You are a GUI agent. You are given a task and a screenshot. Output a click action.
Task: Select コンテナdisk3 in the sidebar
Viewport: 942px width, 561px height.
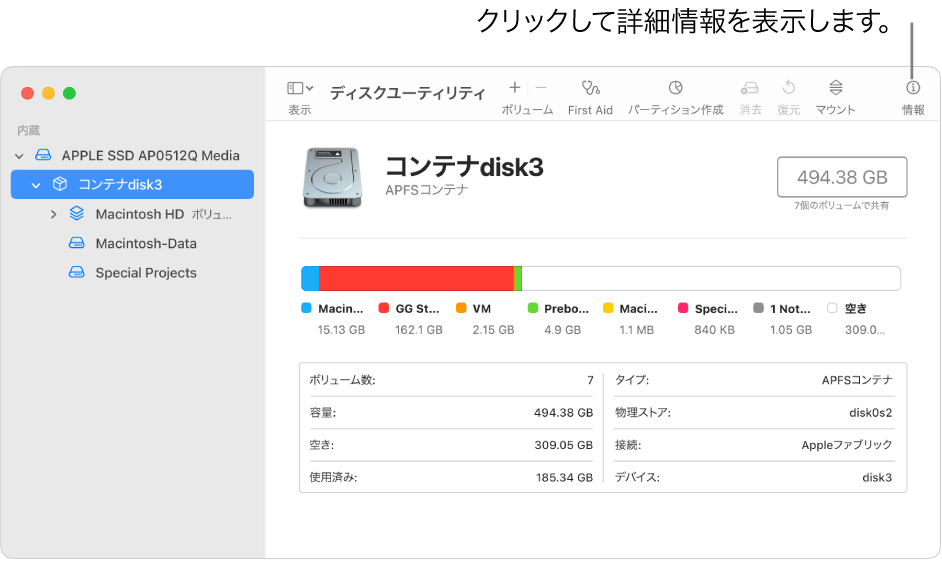click(132, 184)
